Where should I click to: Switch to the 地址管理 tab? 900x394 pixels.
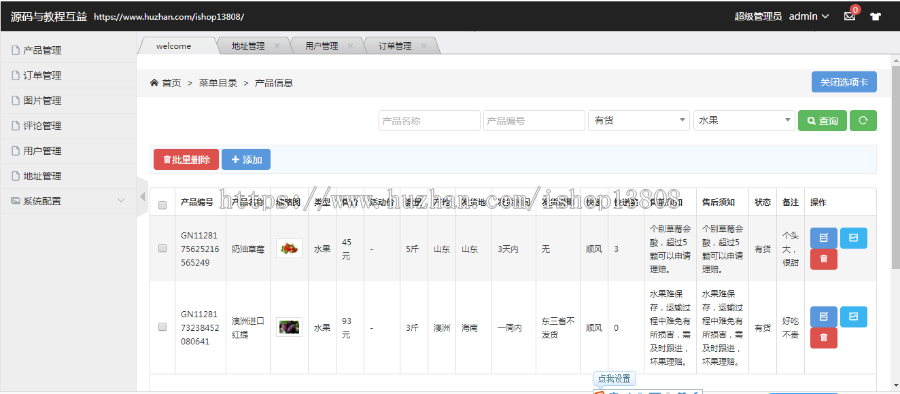tap(248, 46)
